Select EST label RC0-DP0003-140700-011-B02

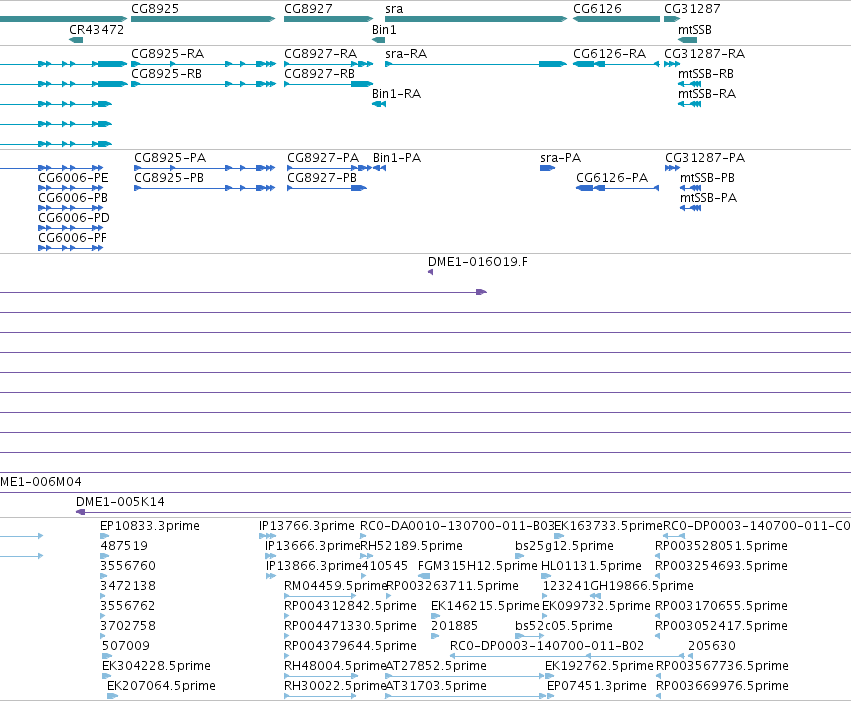tap(547, 646)
